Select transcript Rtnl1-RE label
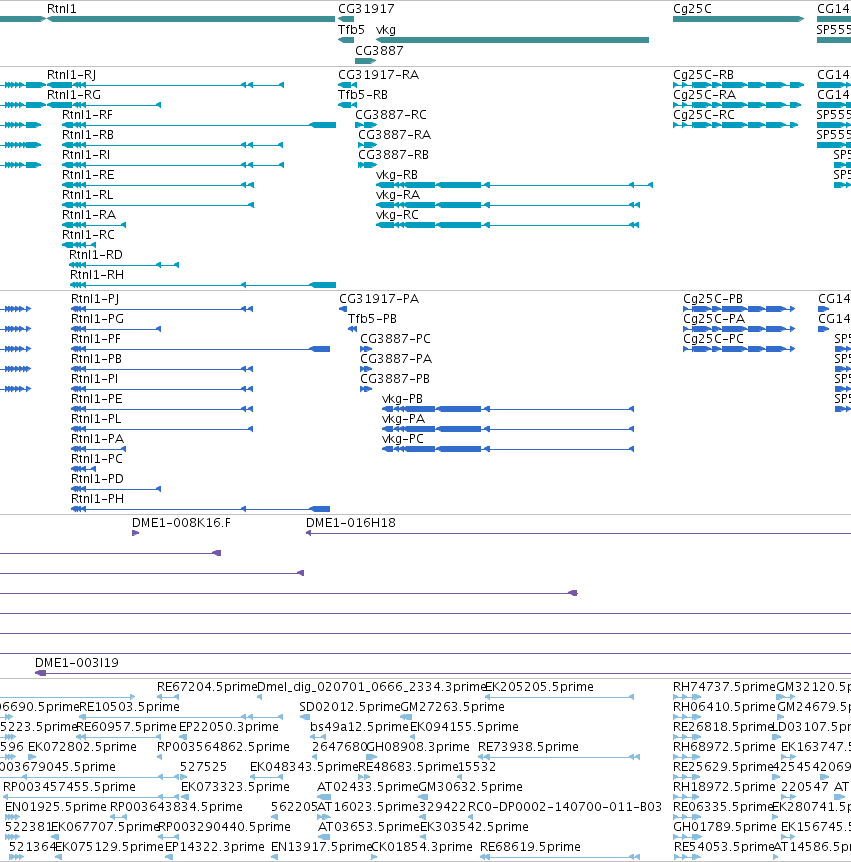 point(88,174)
